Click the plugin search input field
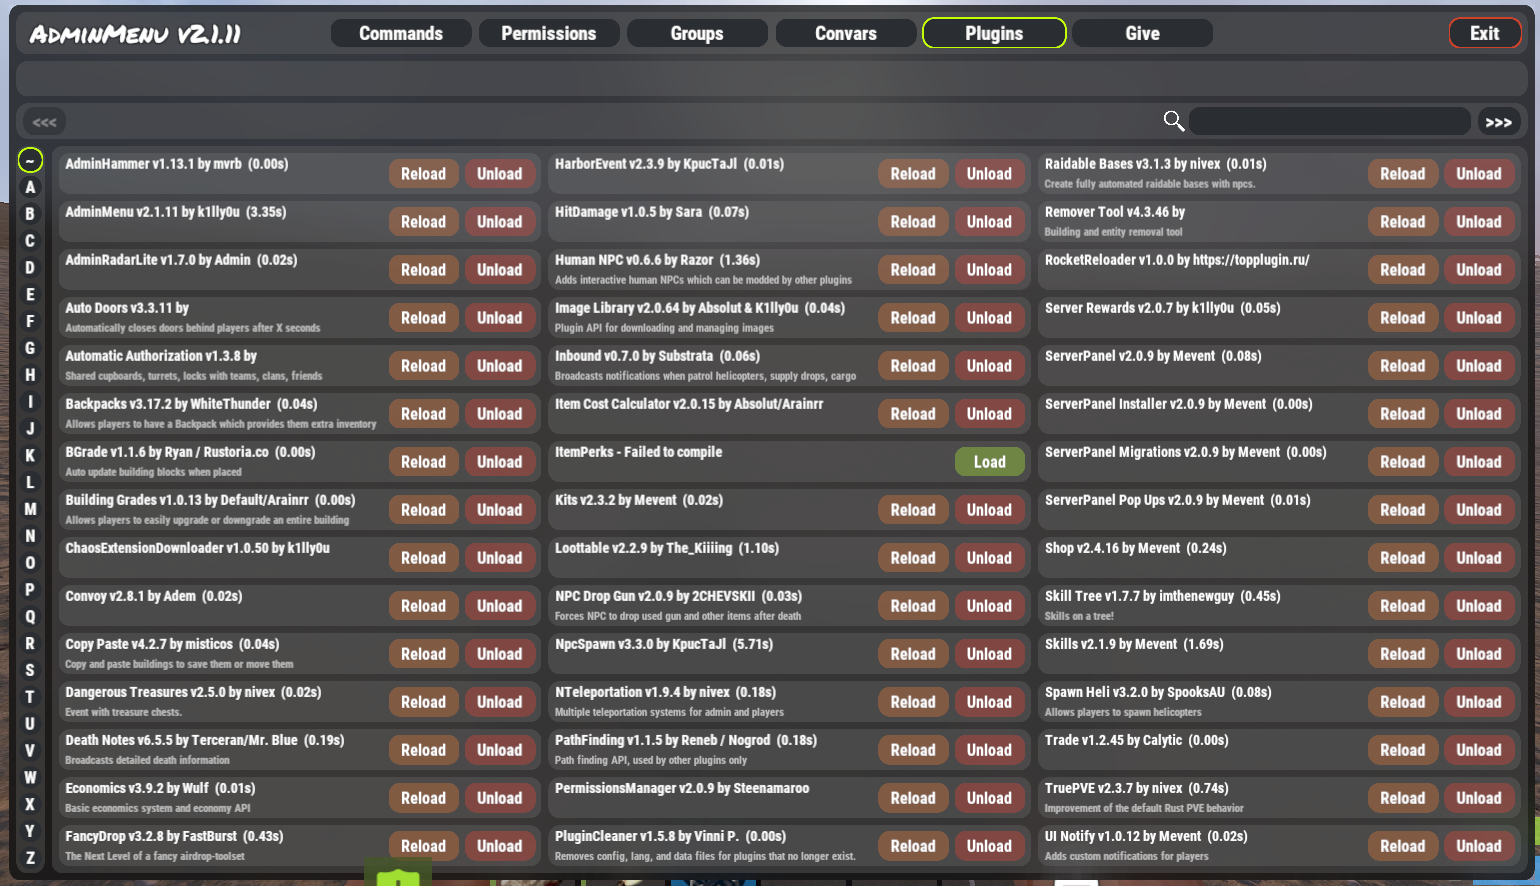This screenshot has width=1540, height=886. pyautogui.click(x=1329, y=122)
